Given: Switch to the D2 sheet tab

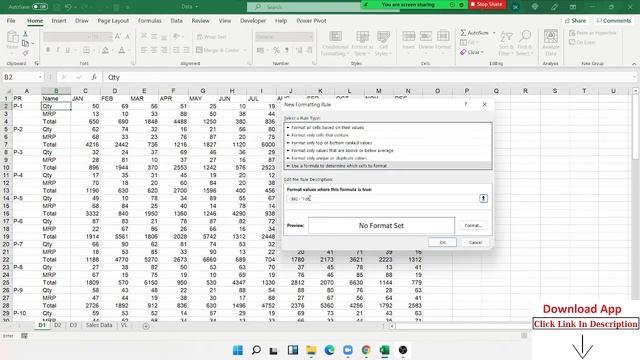Looking at the screenshot, I should [x=58, y=325].
